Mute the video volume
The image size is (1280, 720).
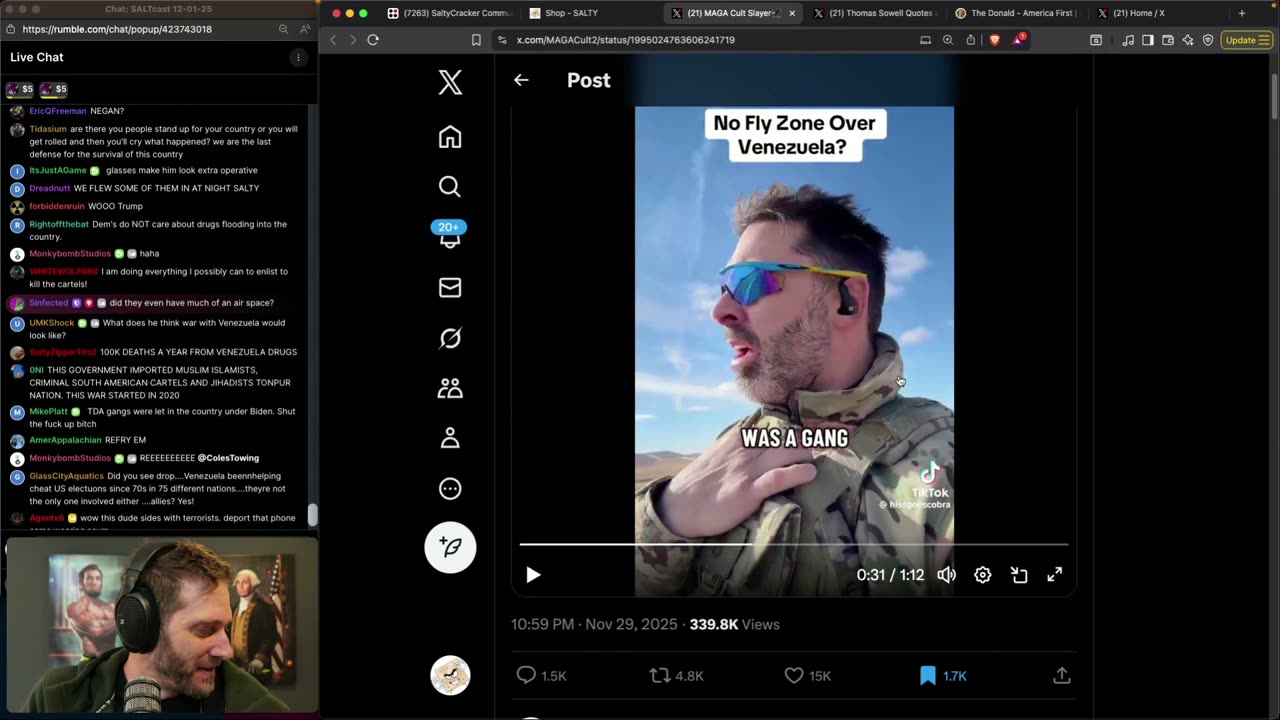946,575
